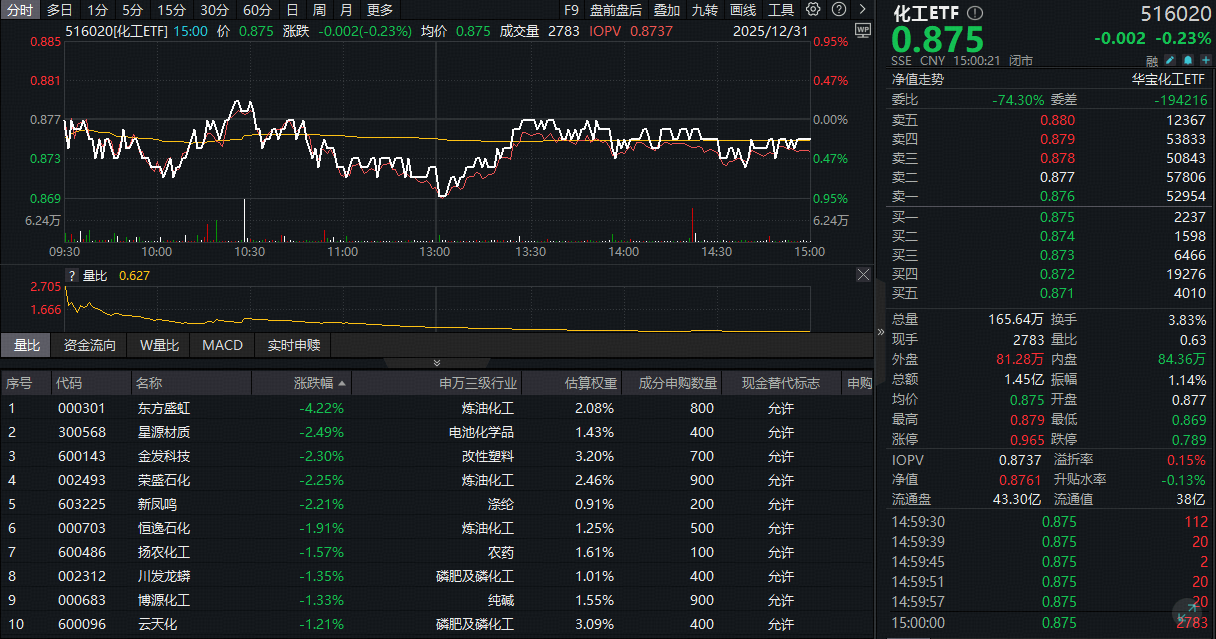Click the question mark next to 量比 indicator
The width and height of the screenshot is (1216, 639).
click(72, 276)
